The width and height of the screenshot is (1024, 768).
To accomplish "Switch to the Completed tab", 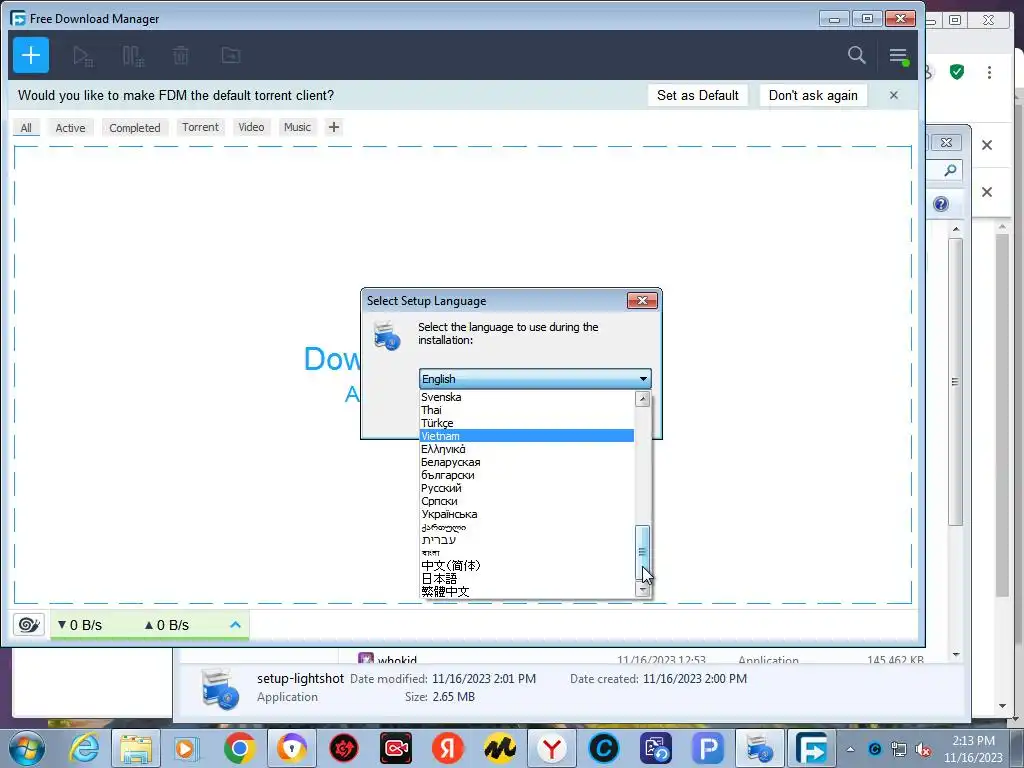I will [135, 127].
